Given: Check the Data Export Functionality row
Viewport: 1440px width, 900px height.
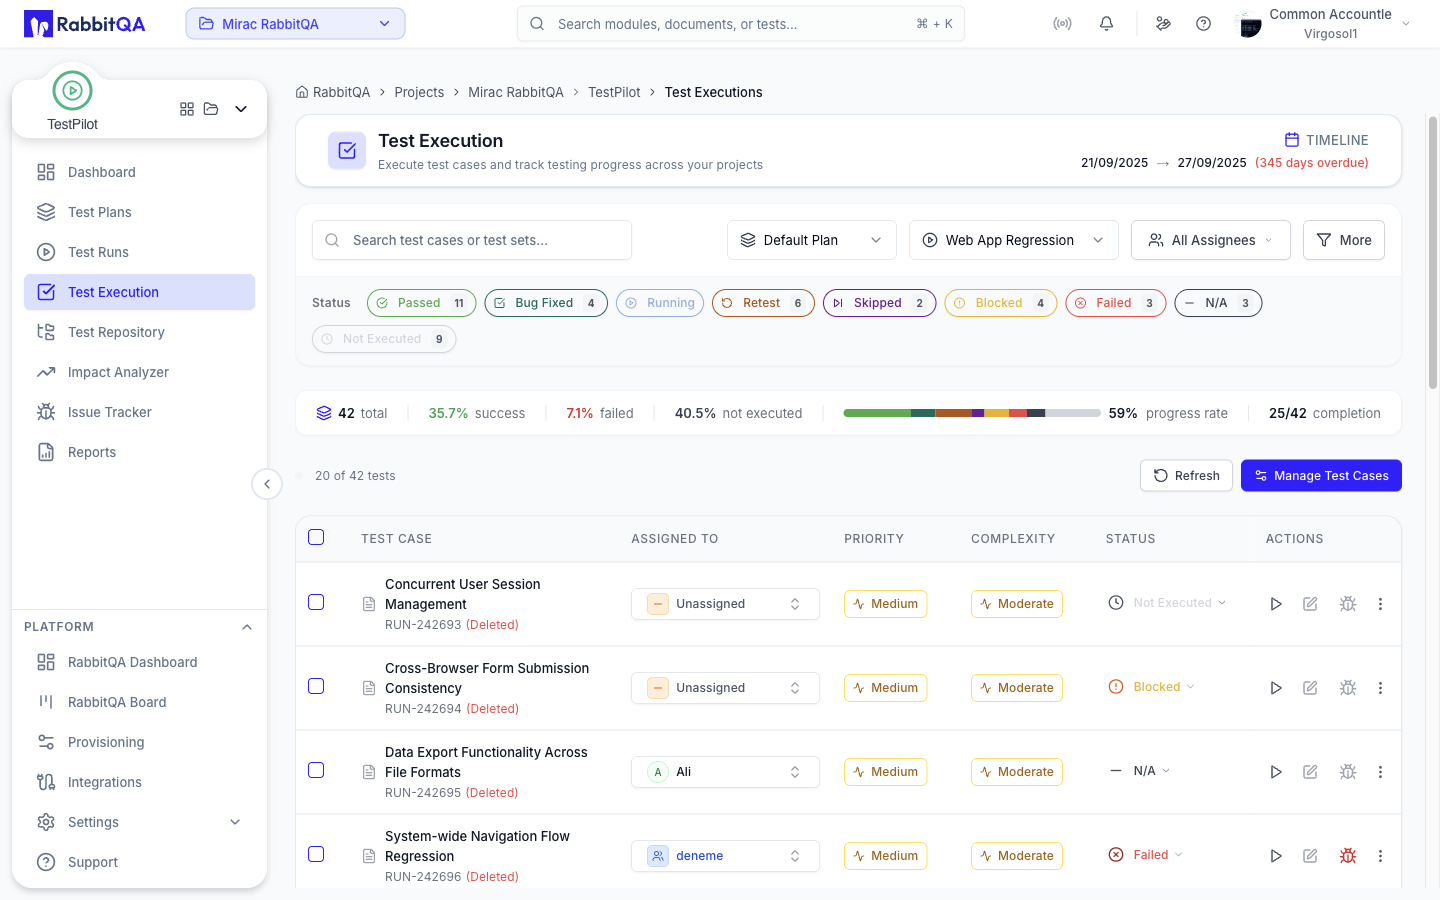Looking at the screenshot, I should point(316,770).
